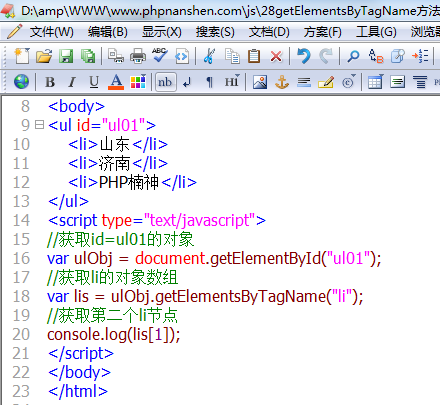
Task: Insert a paragraph tag with the pilcrow icon
Action: (x=209, y=82)
